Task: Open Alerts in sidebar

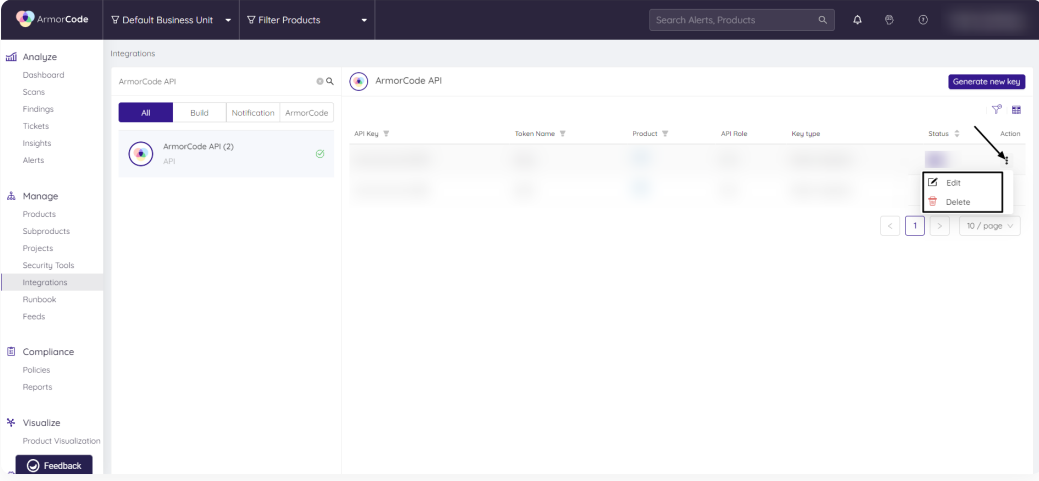Action: (x=33, y=160)
